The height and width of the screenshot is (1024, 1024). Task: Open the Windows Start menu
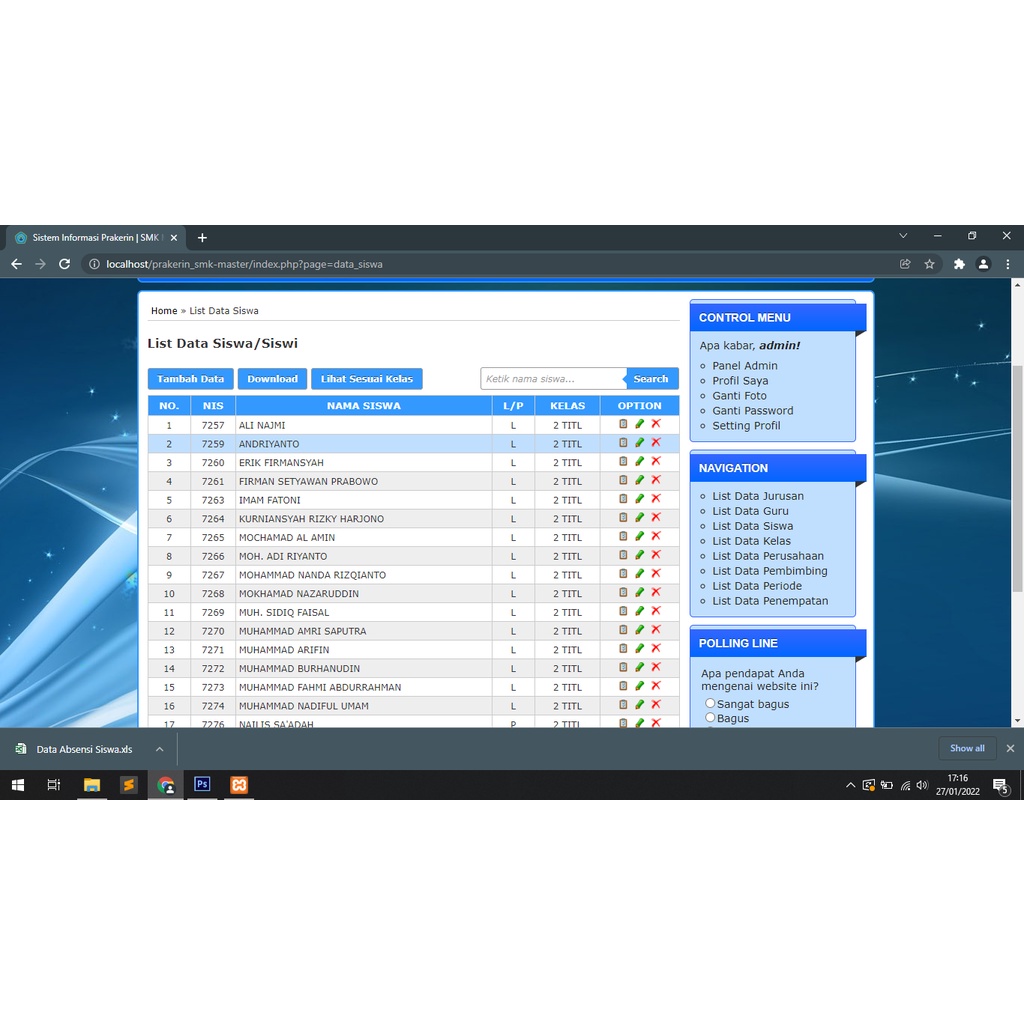click(x=18, y=784)
